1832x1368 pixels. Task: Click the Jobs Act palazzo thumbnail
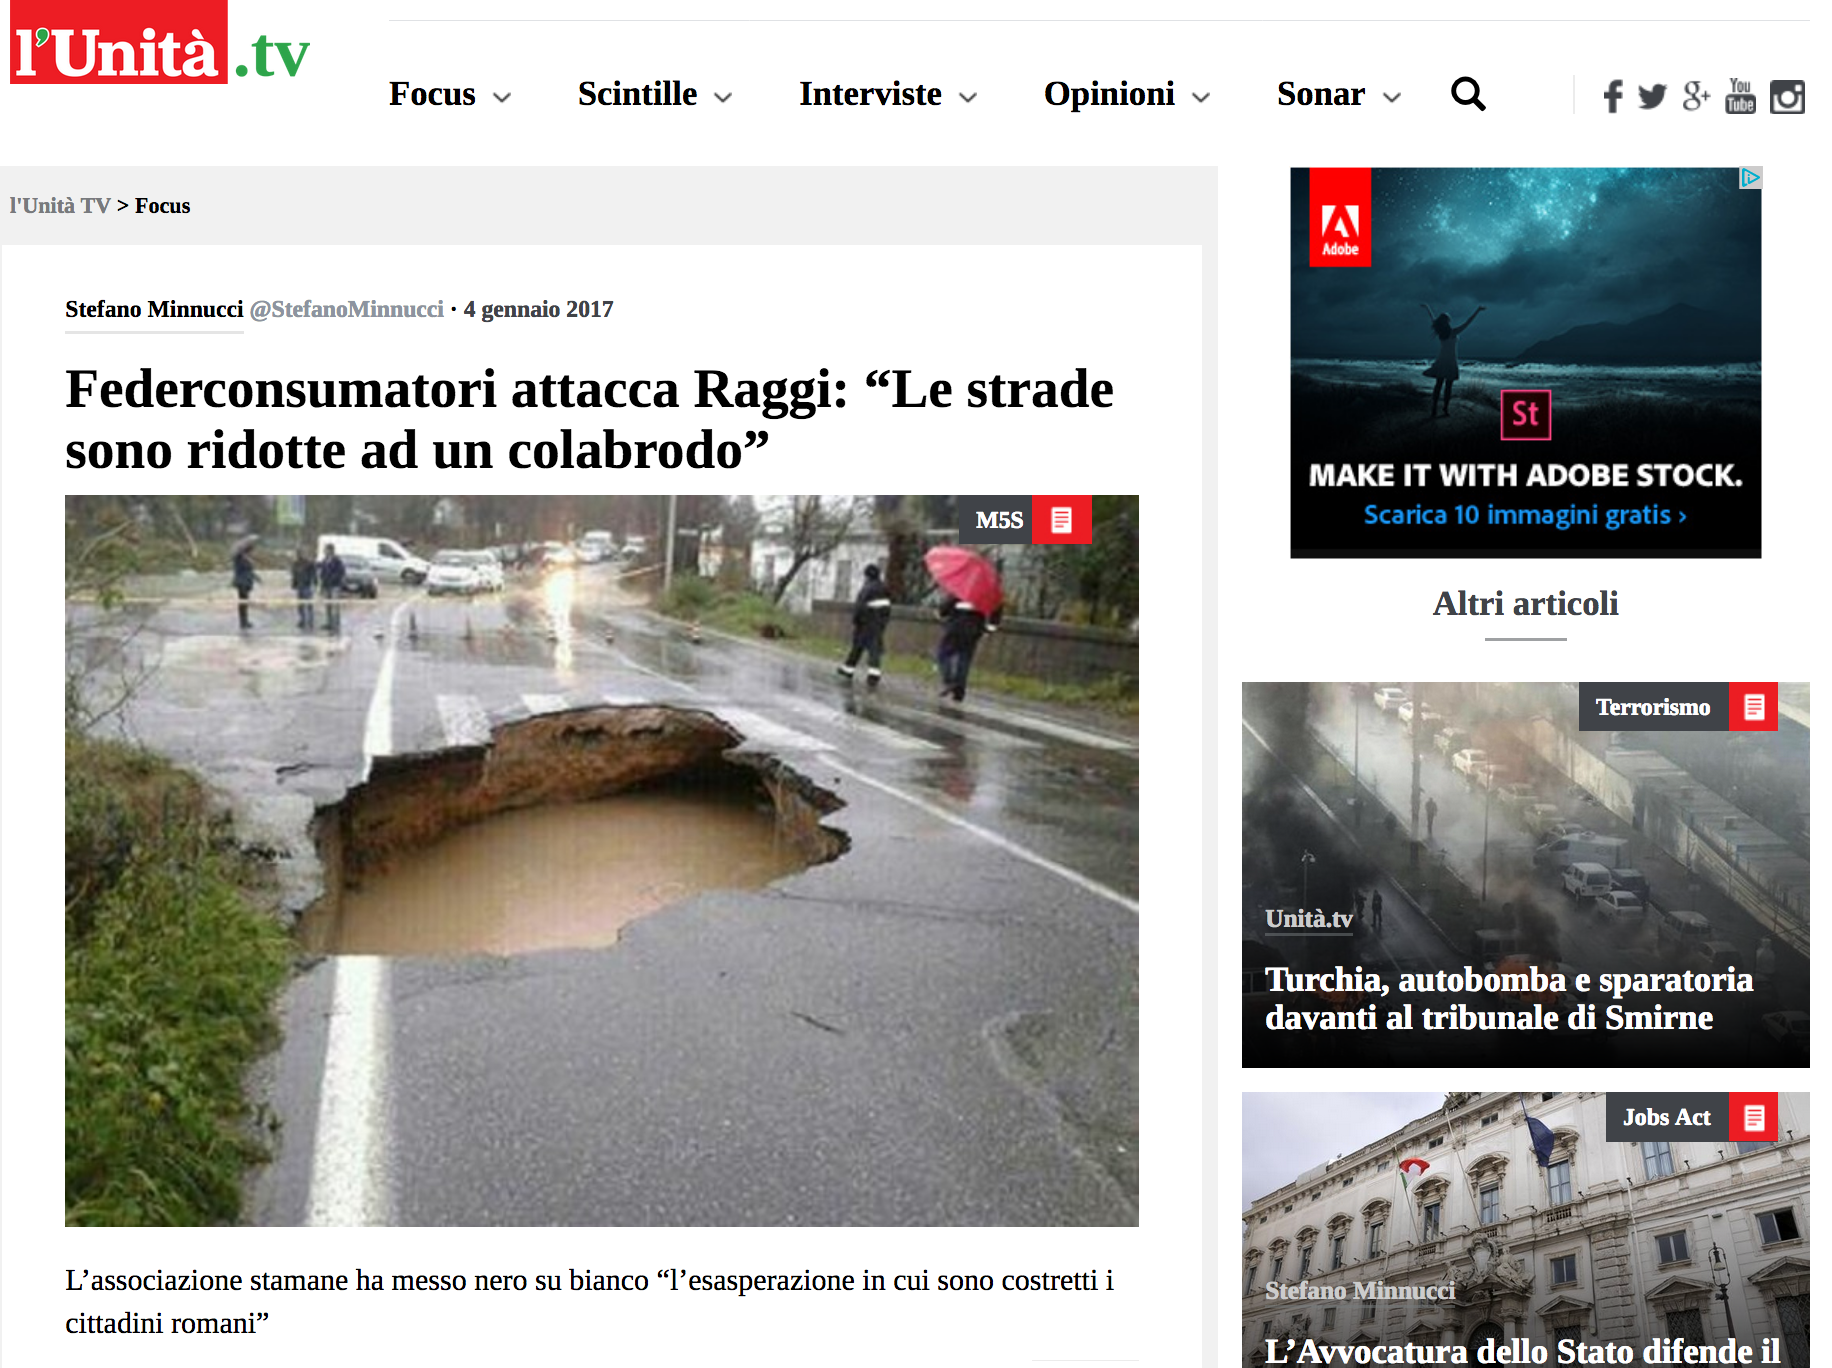[1525, 1230]
